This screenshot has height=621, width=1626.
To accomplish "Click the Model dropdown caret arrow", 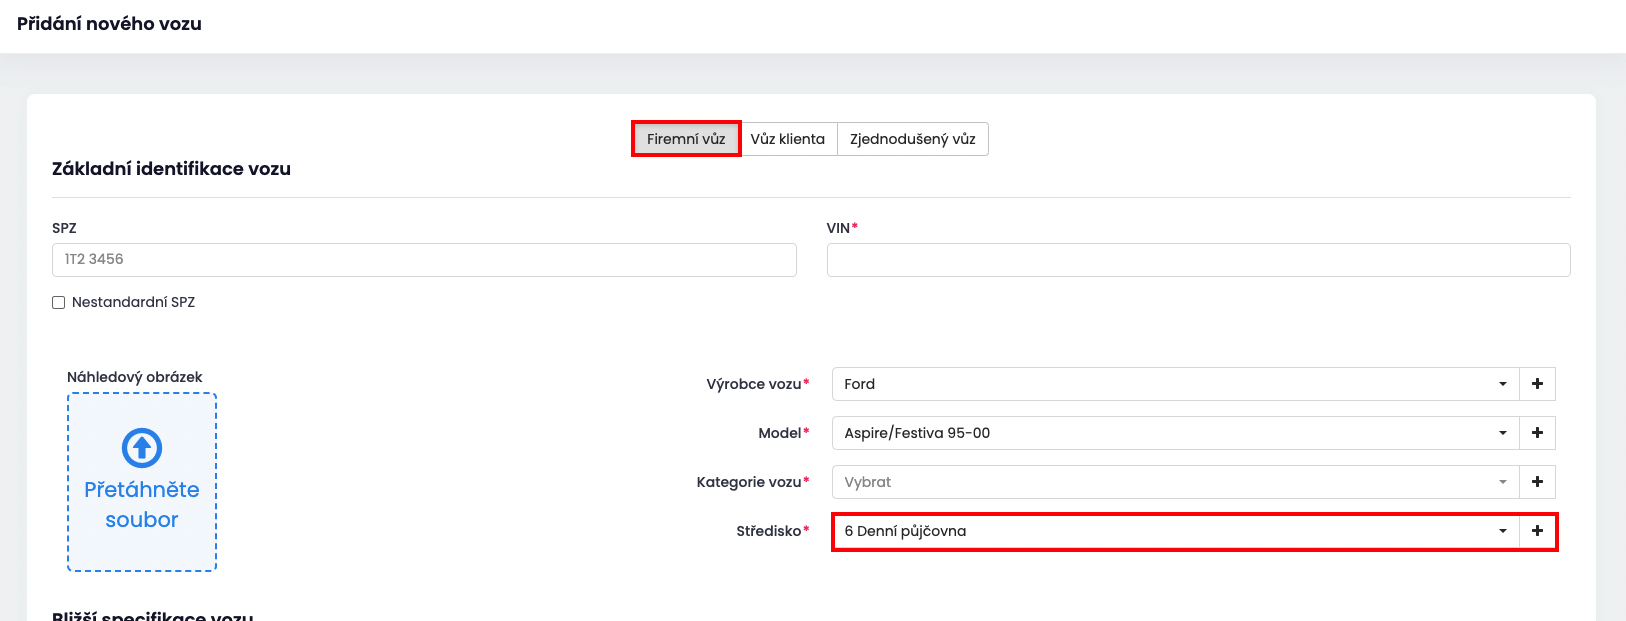I will coord(1502,433).
